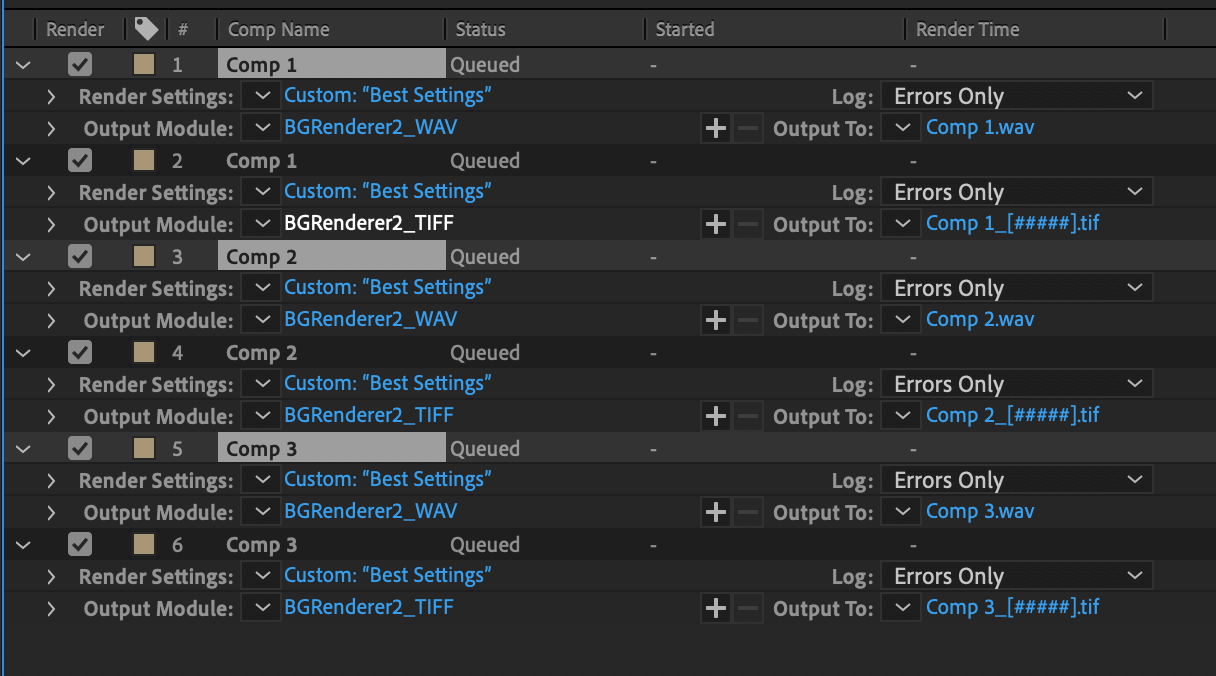Collapse render queue item 3 details
1216x676 pixels.
pyautogui.click(x=23, y=257)
